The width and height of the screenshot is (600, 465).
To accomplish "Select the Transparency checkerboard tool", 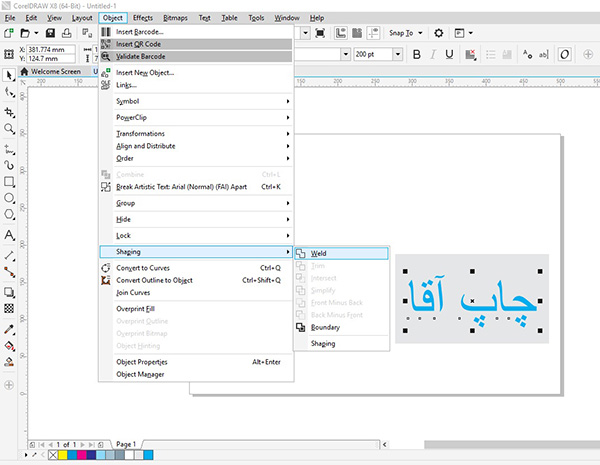I will [9, 308].
